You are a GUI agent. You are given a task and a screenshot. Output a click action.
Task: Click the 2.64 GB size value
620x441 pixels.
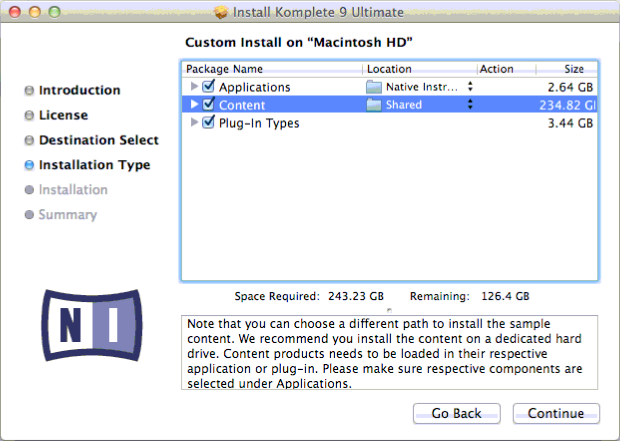click(570, 87)
